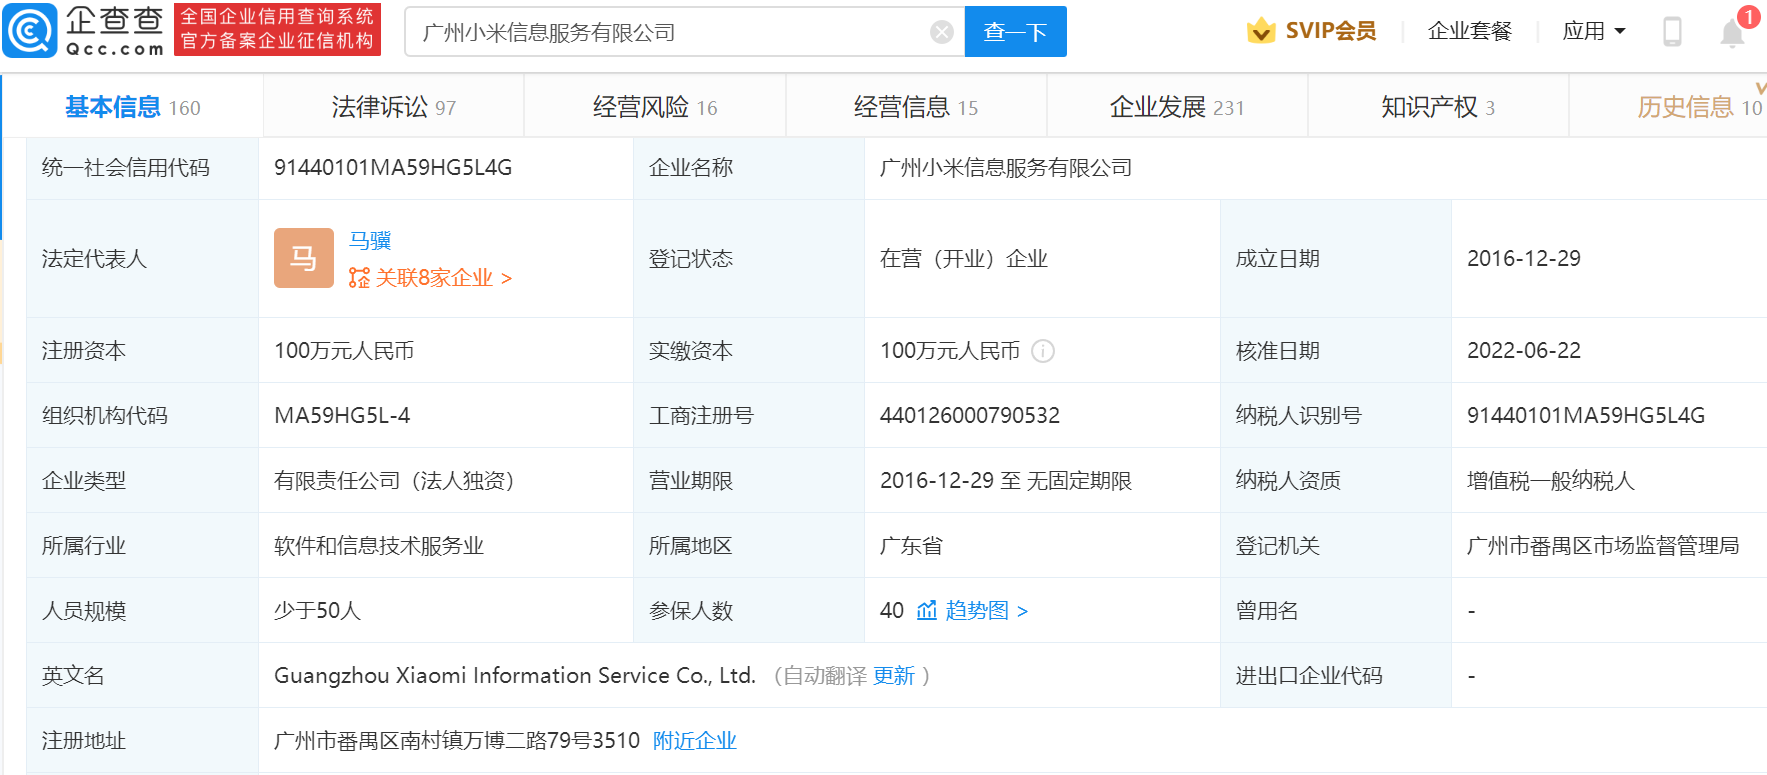Click organization code MA59HG5L-4
The width and height of the screenshot is (1767, 775).
click(x=342, y=415)
